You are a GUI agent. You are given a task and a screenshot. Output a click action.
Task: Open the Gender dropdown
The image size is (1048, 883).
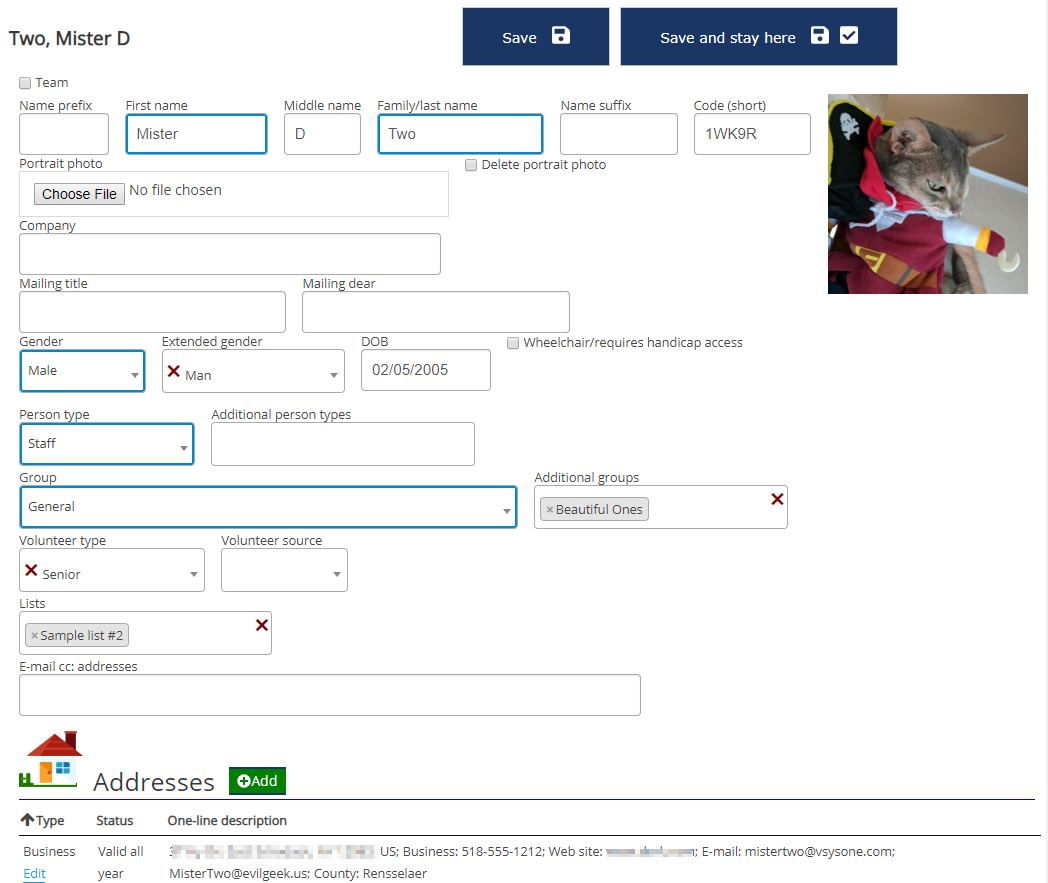pyautogui.click(x=82, y=371)
